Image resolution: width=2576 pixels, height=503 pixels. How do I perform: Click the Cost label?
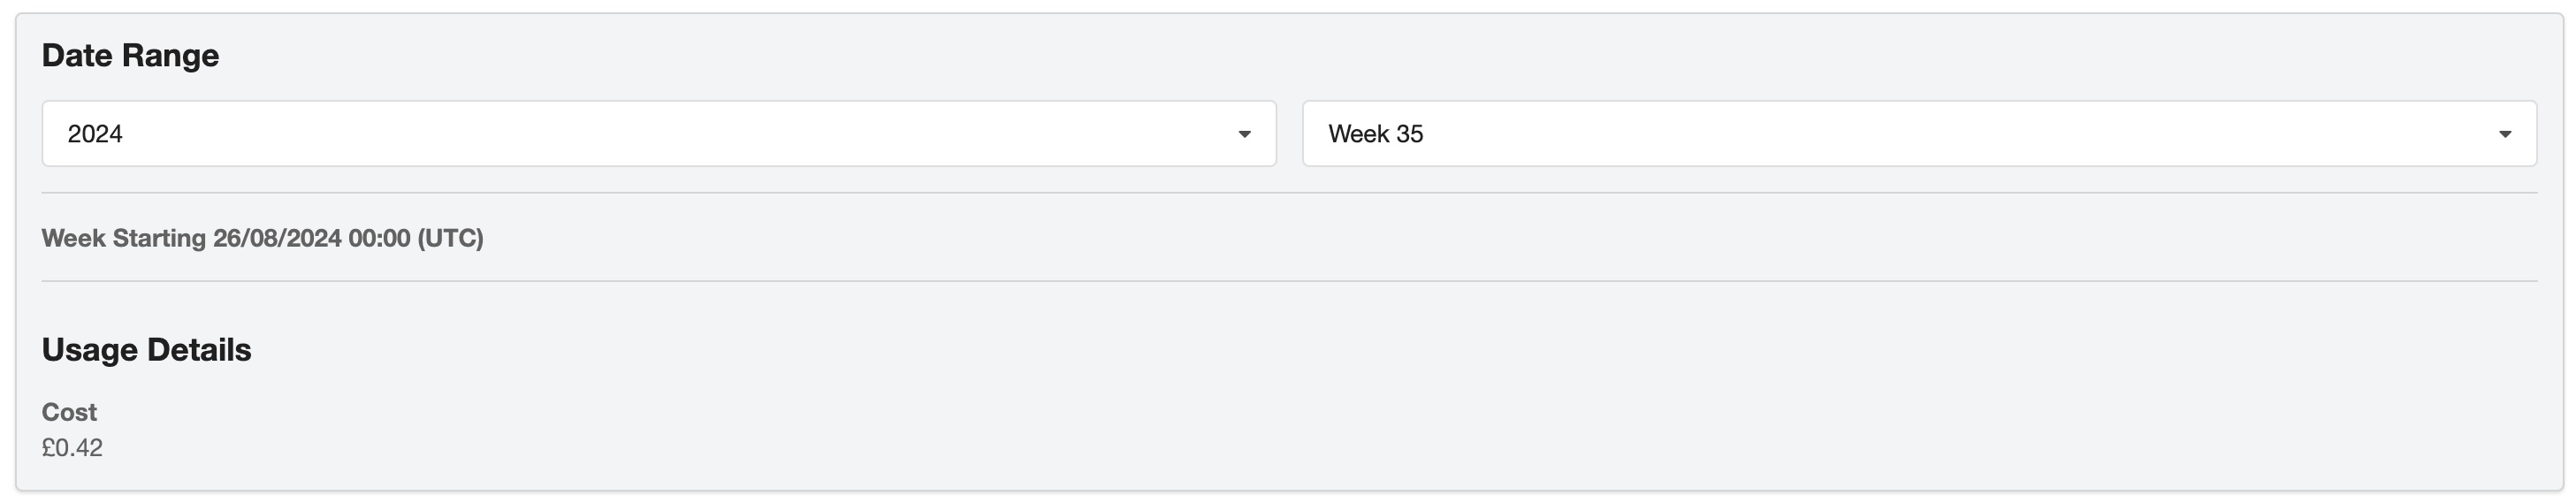click(x=69, y=412)
